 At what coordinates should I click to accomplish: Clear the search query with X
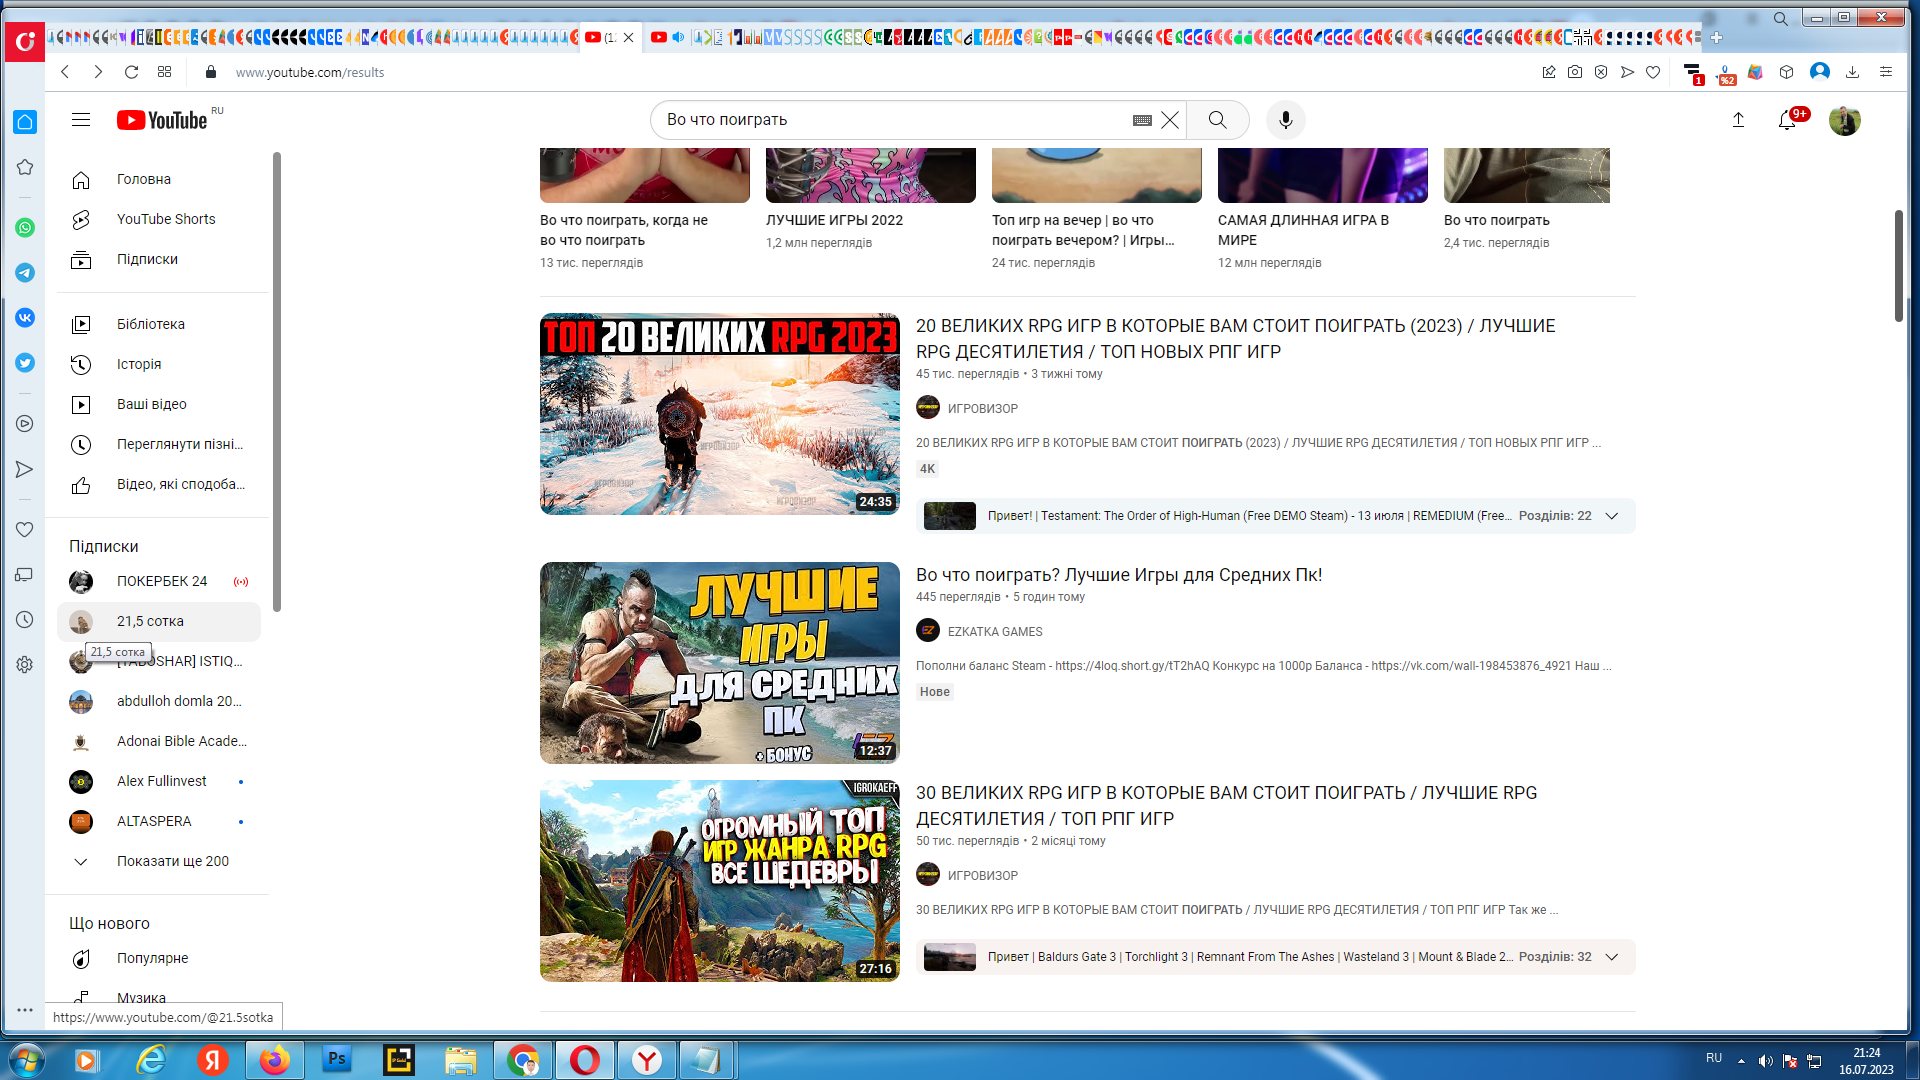pyautogui.click(x=1170, y=120)
